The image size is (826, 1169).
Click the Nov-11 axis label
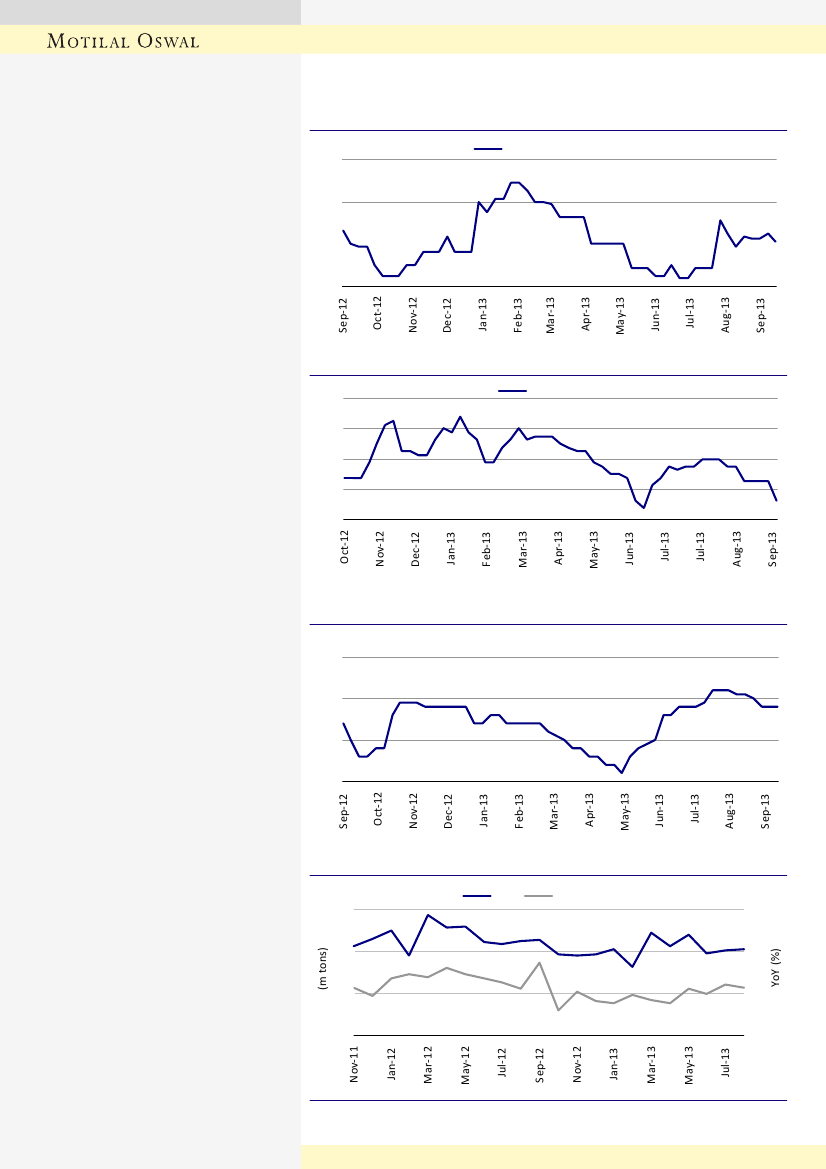354,1063
